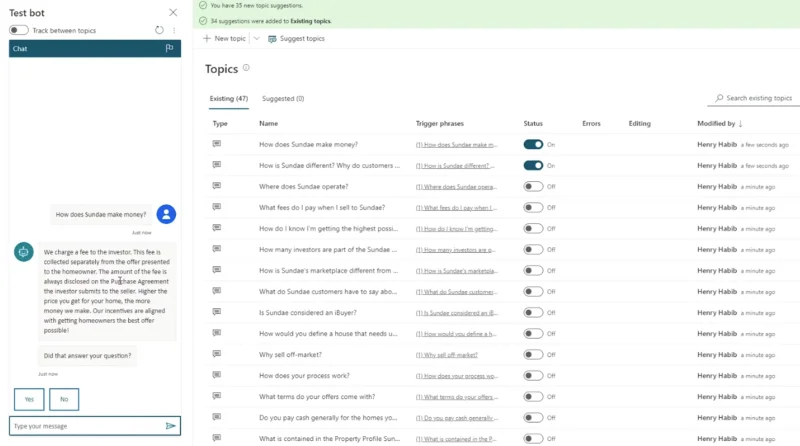Click Suggest topics button
Image resolution: width=800 pixels, height=446 pixels.
coord(296,38)
